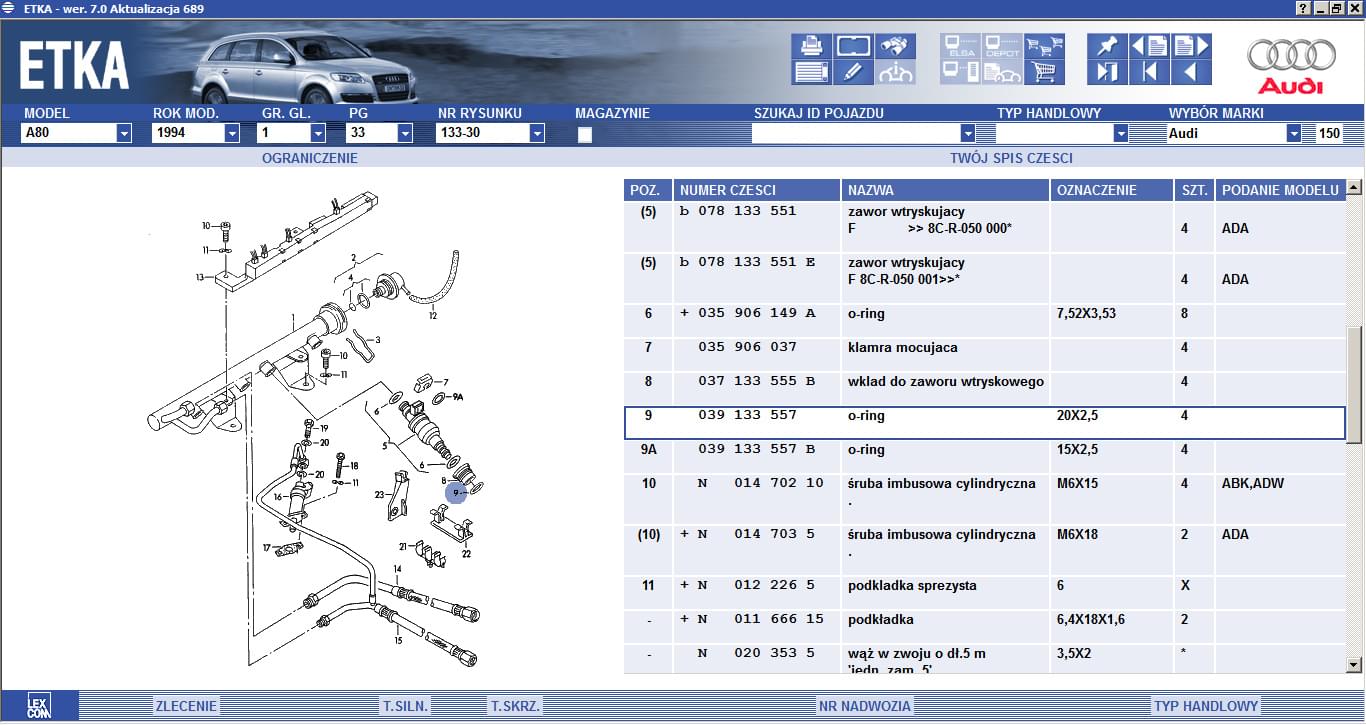
Task: Select the 'klamra mocujaca' row
Action: point(985,355)
